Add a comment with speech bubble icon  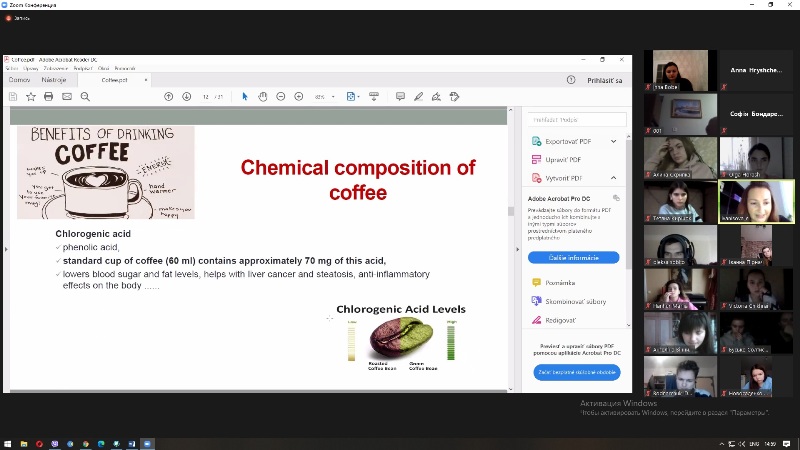click(x=401, y=96)
